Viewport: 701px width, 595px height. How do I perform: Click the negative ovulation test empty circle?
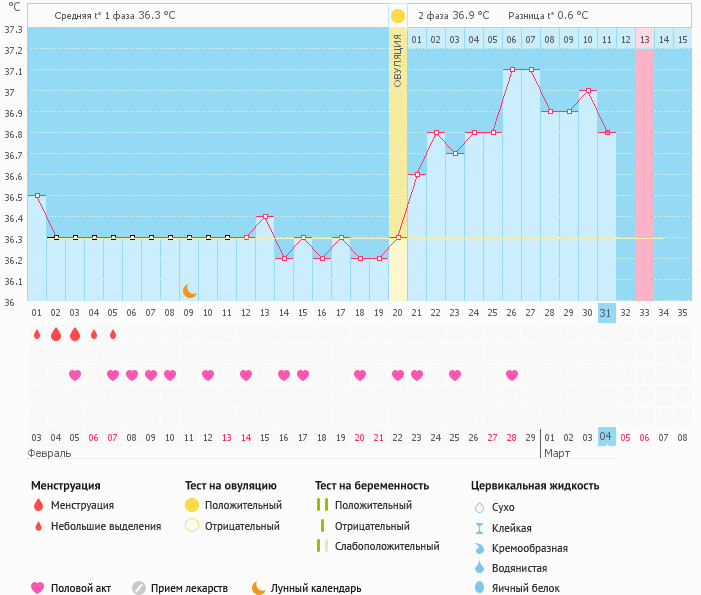pos(192,526)
